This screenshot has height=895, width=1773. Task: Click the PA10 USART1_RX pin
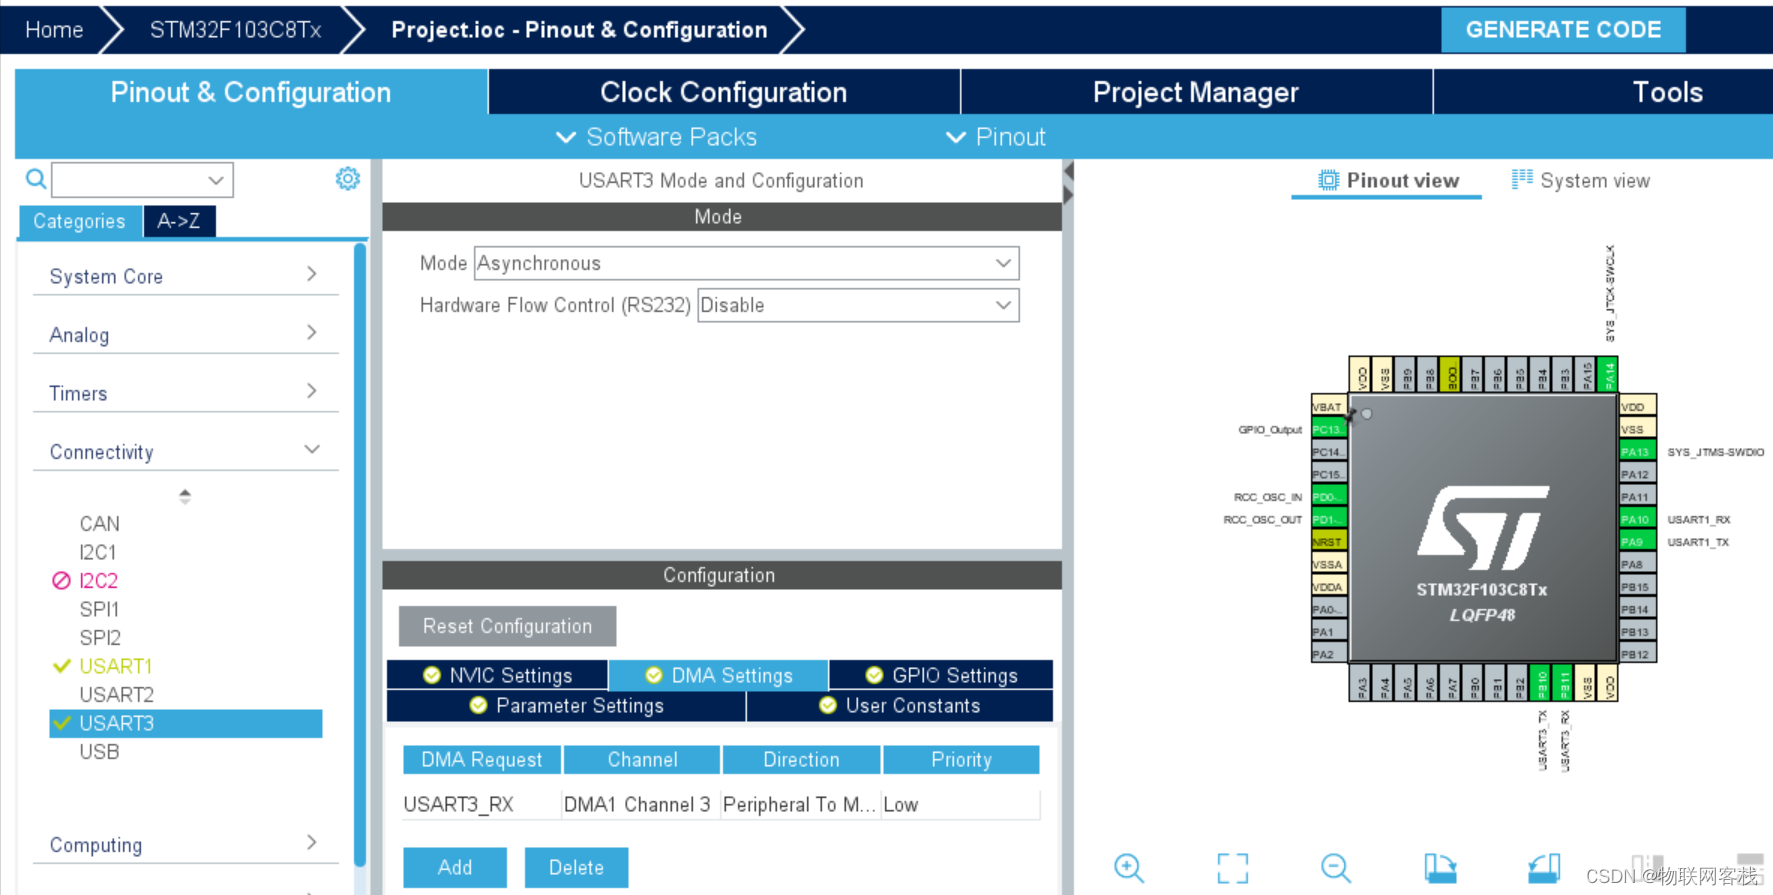pyautogui.click(x=1637, y=519)
